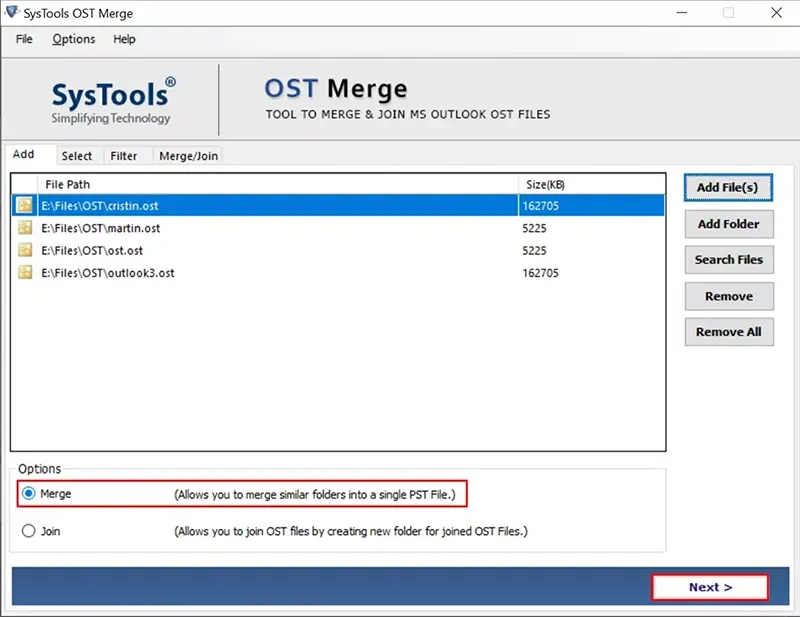Select the E:\Files\OST\ost.ost row
Viewport: 800px width, 617px height.
[x=338, y=250]
